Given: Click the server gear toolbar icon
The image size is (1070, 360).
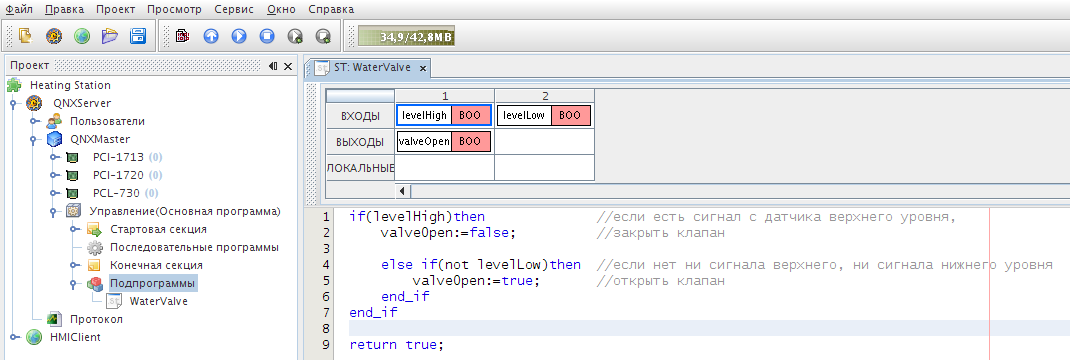Looking at the screenshot, I should tap(54, 35).
